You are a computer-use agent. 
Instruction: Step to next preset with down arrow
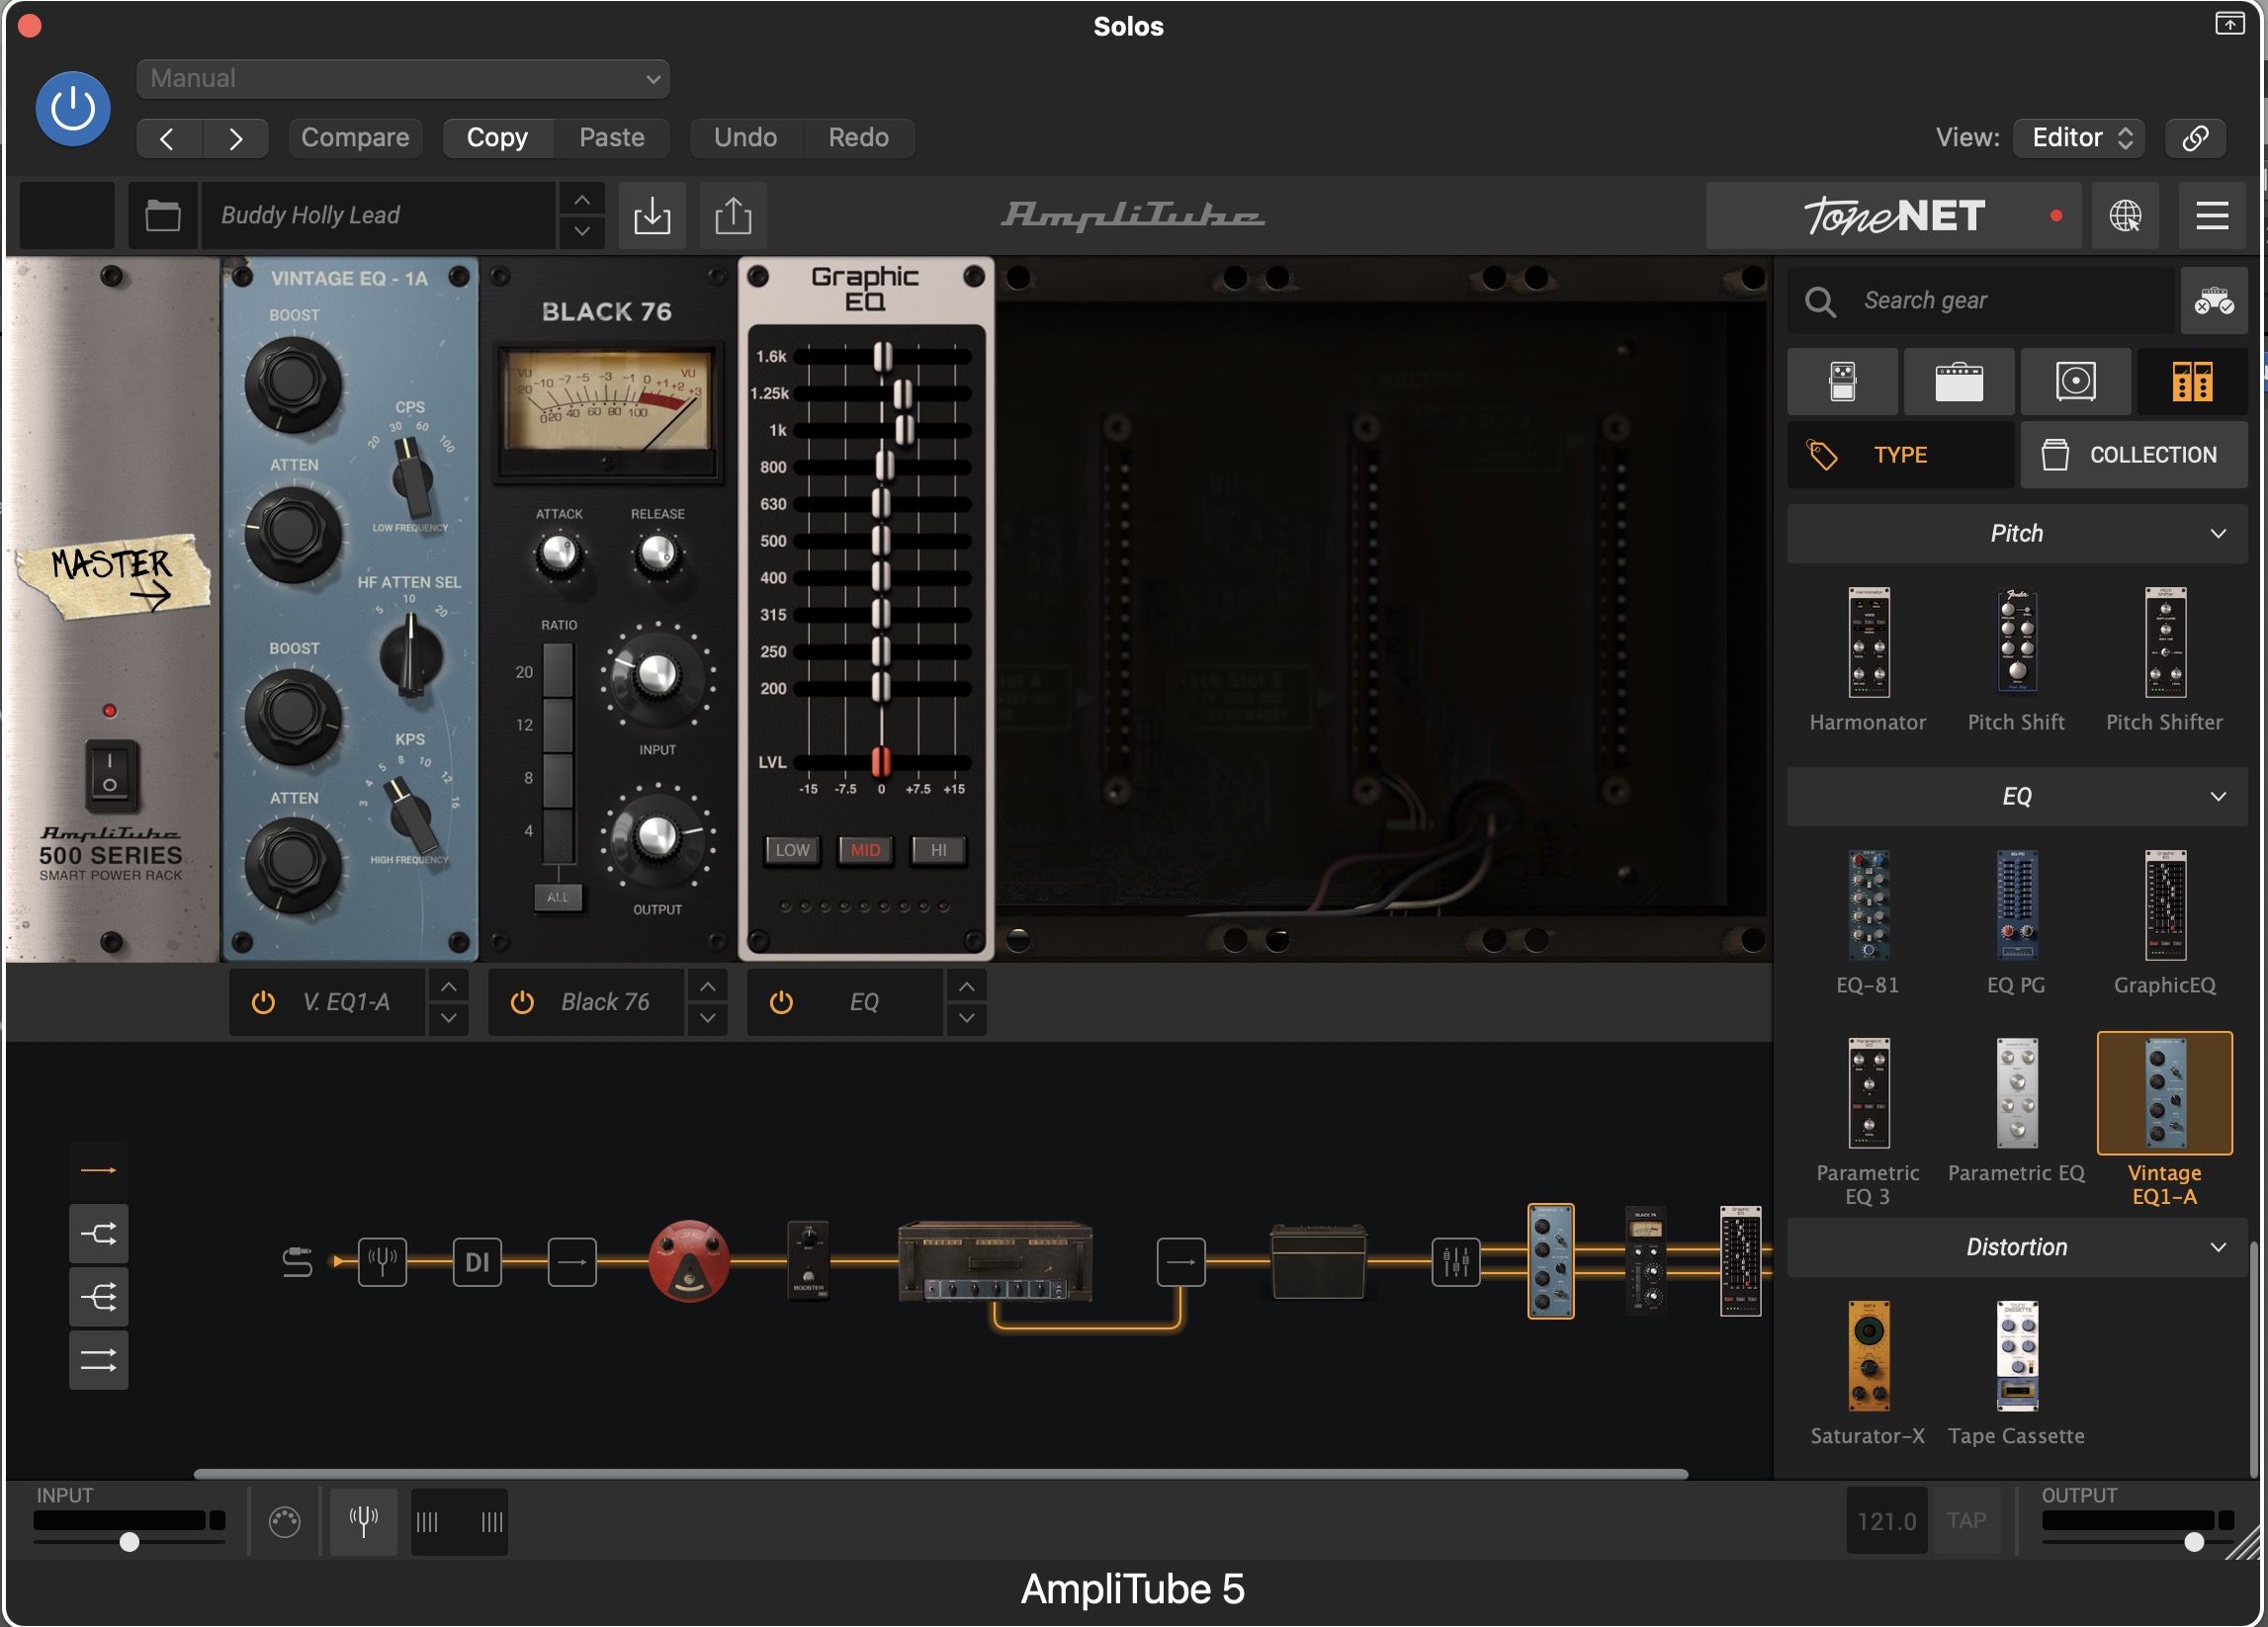click(582, 231)
